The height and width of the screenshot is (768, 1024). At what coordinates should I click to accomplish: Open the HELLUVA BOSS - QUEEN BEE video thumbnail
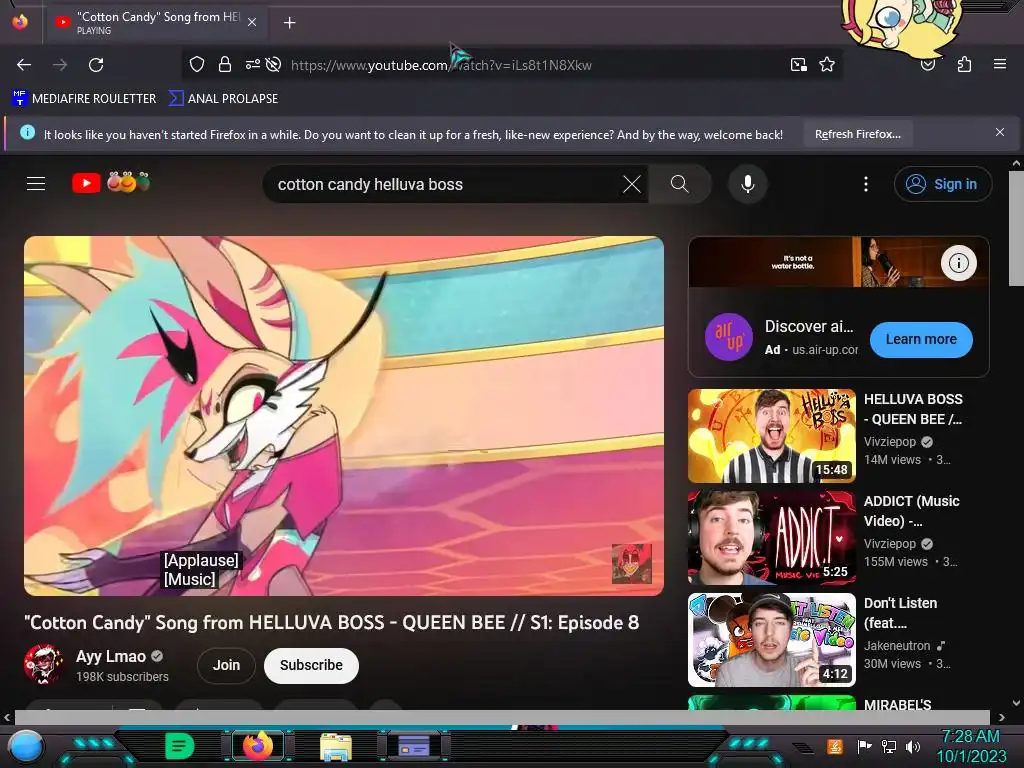pyautogui.click(x=771, y=436)
